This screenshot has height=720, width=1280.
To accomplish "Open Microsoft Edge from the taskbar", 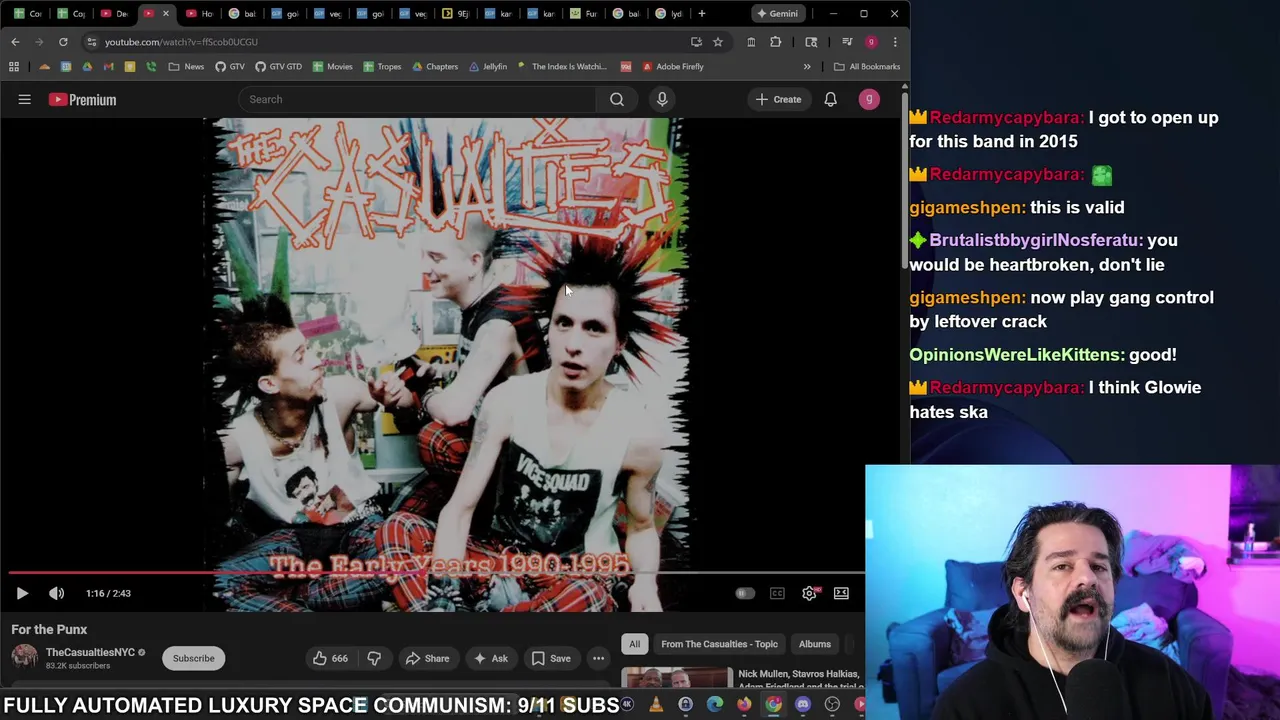I will coord(715,705).
